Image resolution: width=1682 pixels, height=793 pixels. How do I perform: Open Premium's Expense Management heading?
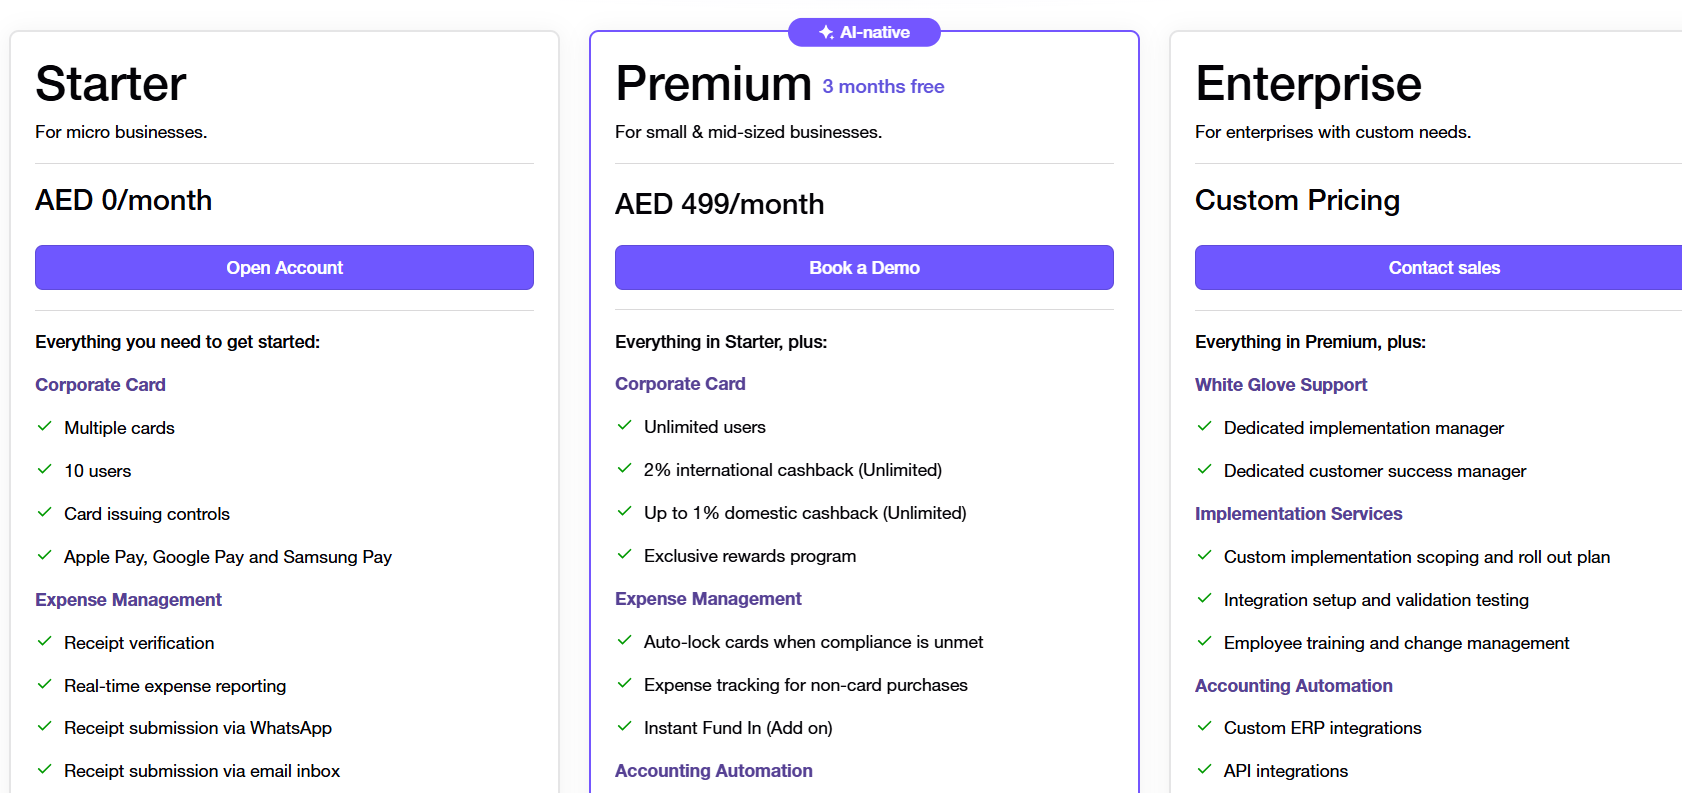click(x=708, y=599)
